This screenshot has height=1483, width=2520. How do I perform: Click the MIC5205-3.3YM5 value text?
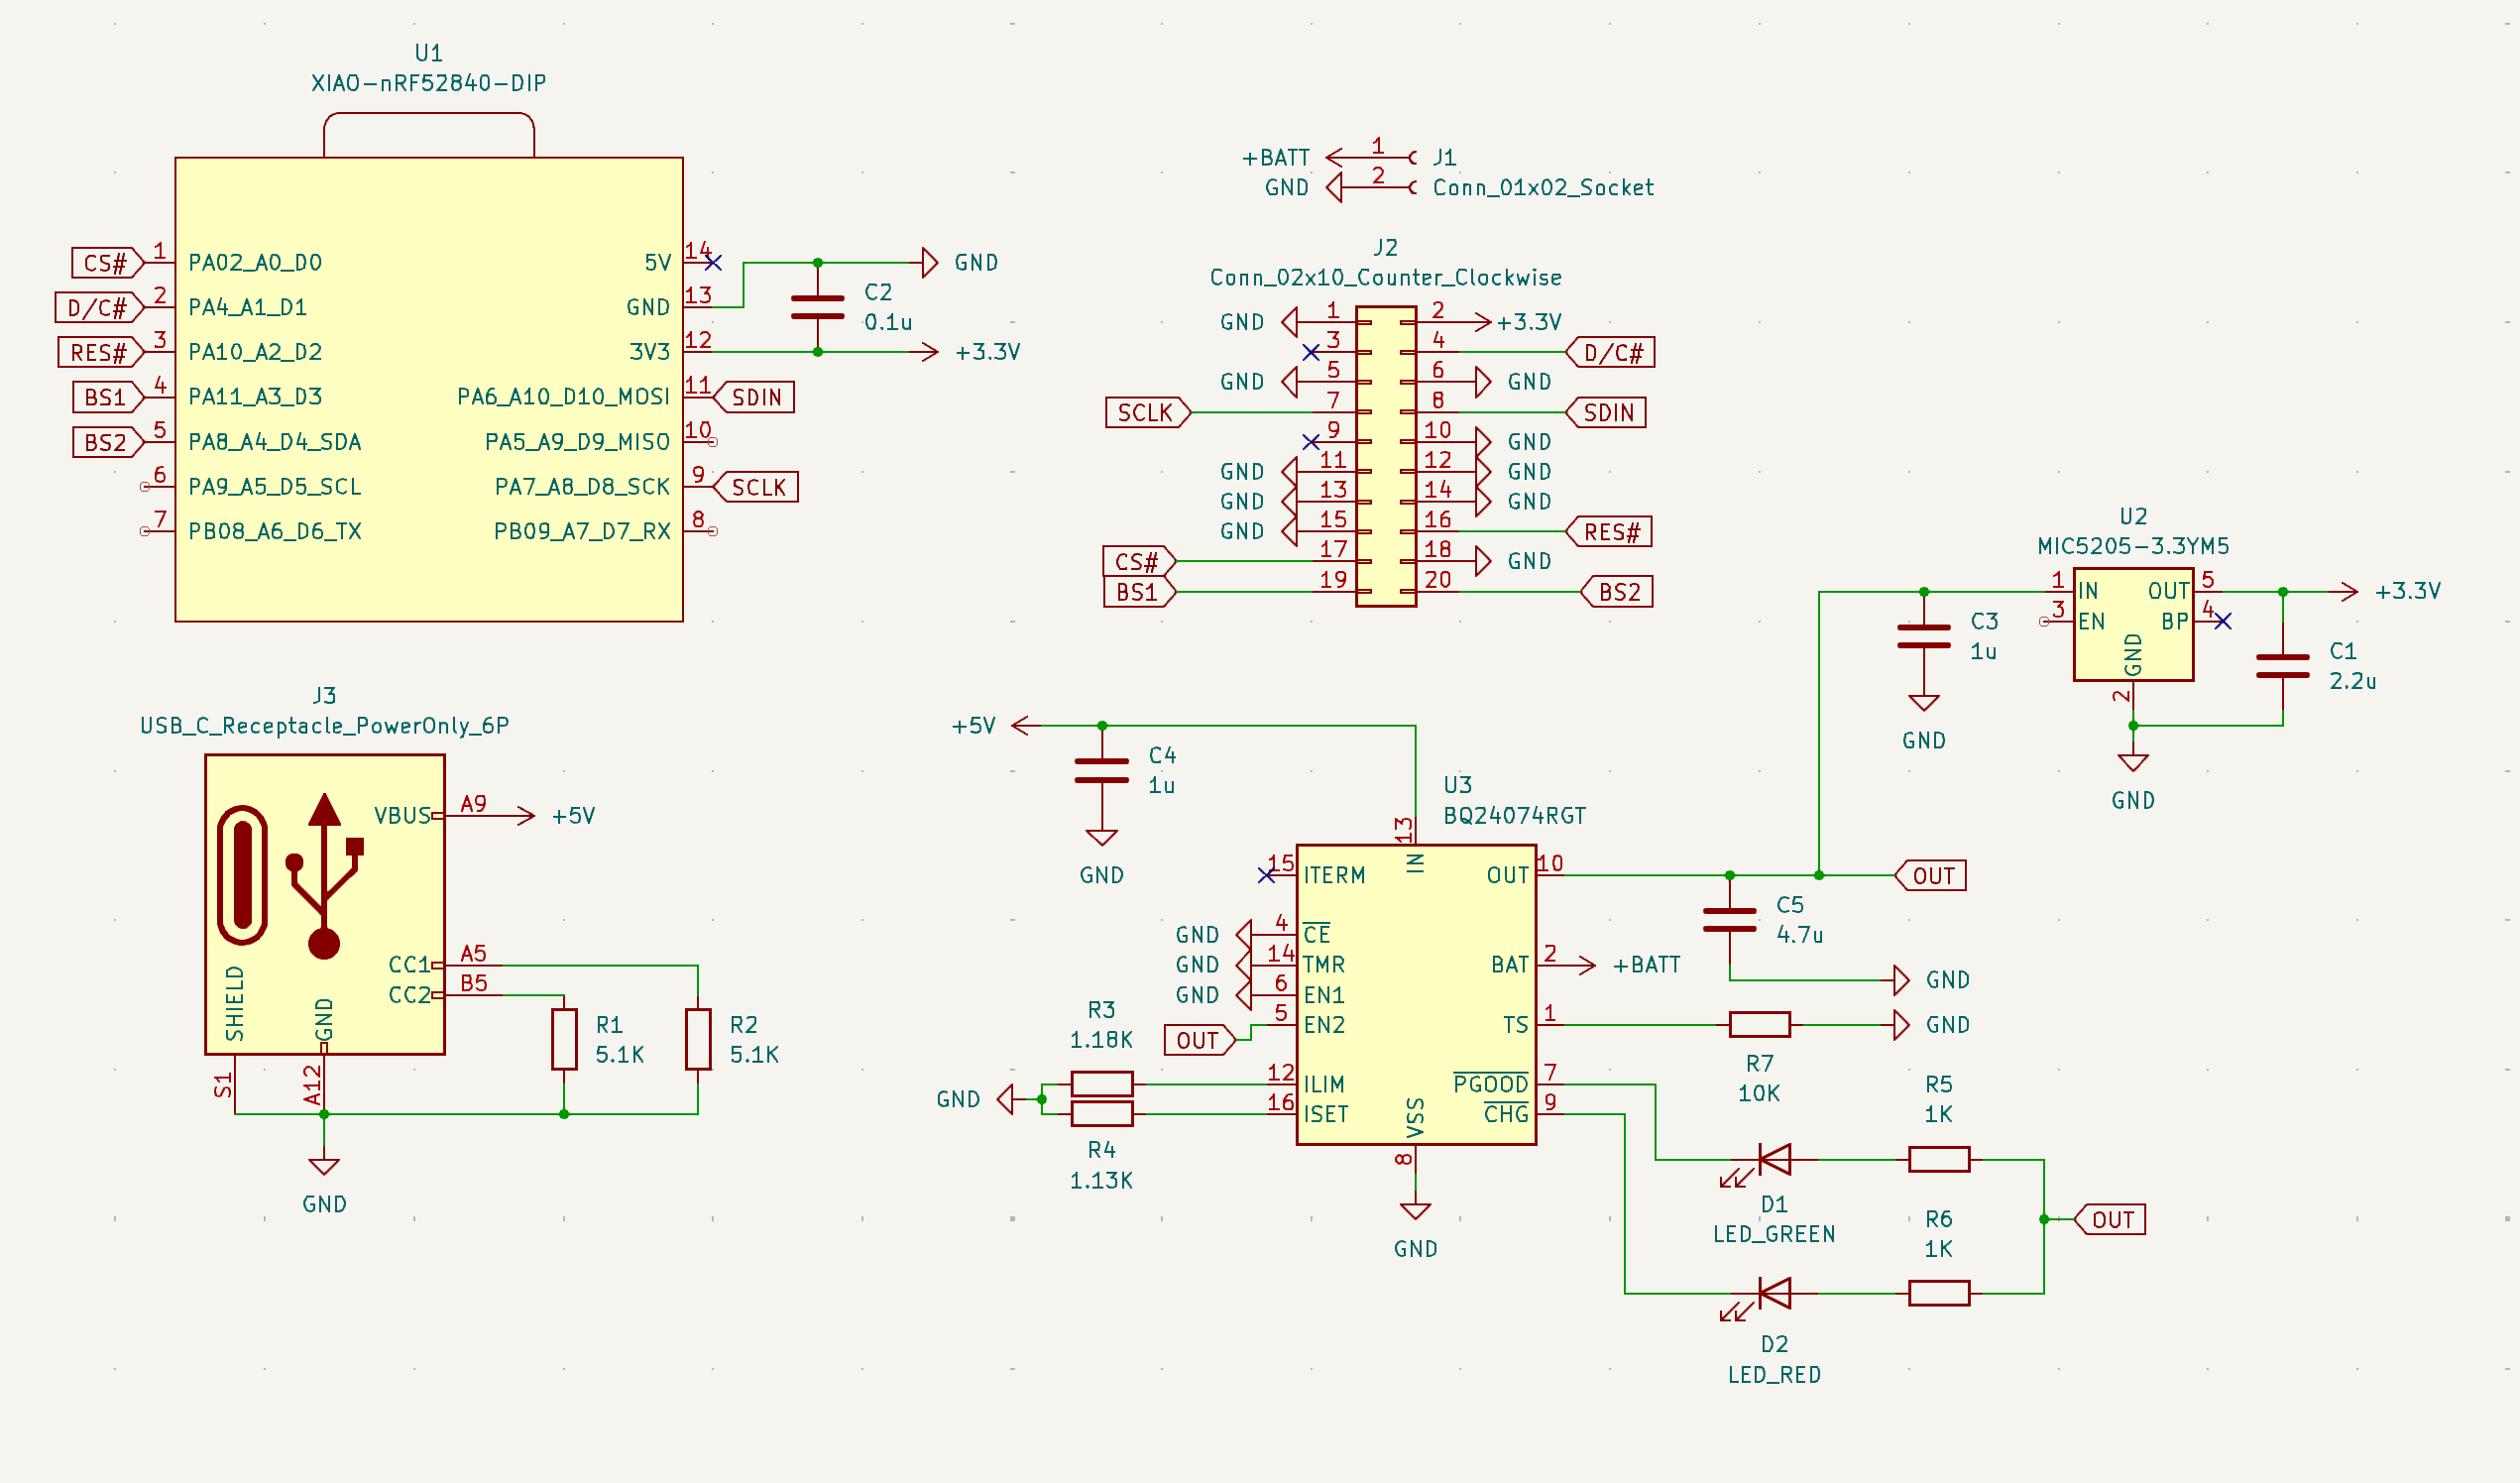click(2133, 546)
